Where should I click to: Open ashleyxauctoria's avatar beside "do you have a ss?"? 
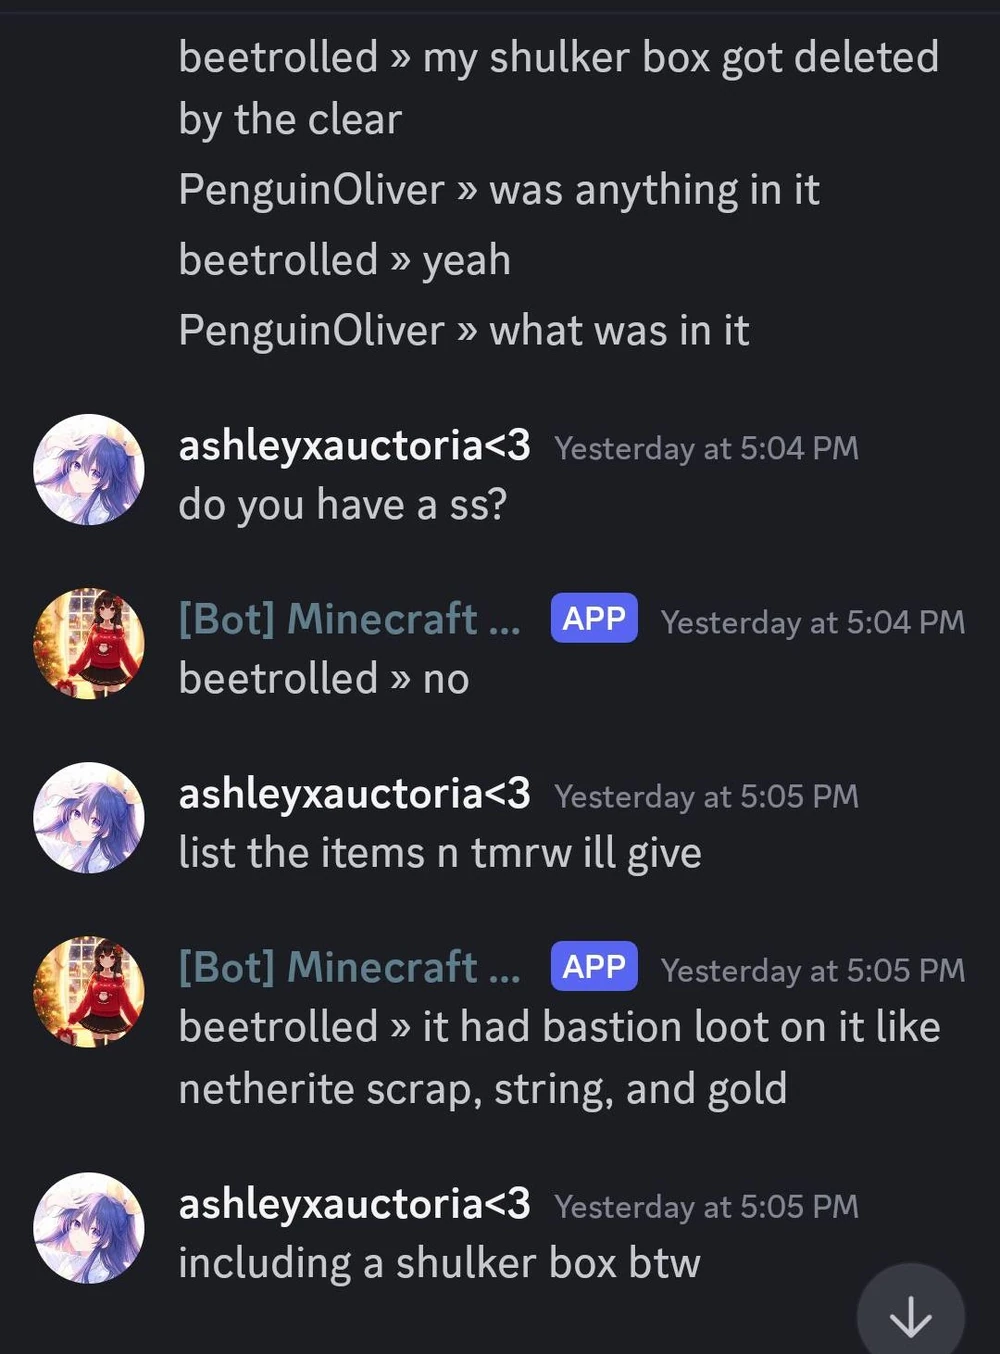89,470
